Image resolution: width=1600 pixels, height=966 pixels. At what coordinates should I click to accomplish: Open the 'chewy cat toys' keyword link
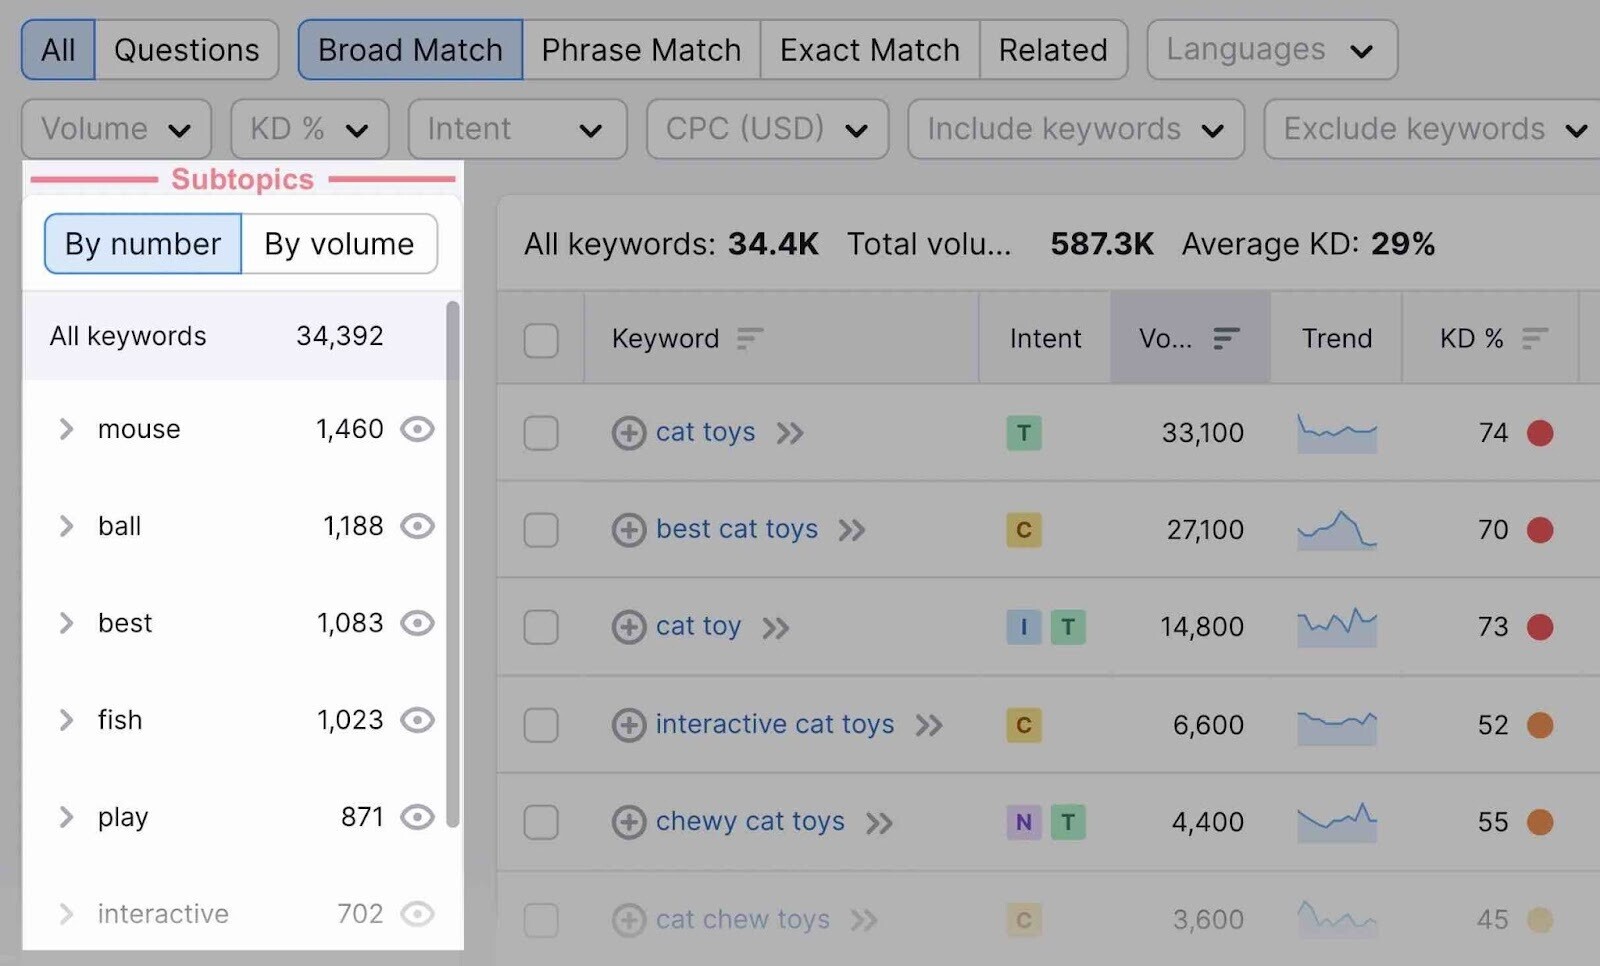tap(750, 822)
